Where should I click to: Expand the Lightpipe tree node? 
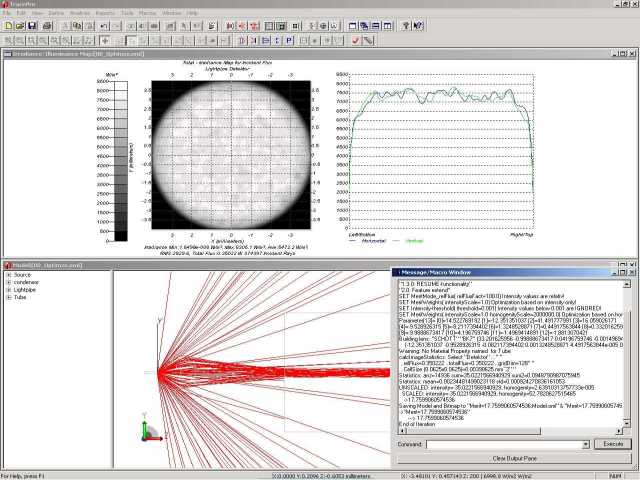[9, 290]
